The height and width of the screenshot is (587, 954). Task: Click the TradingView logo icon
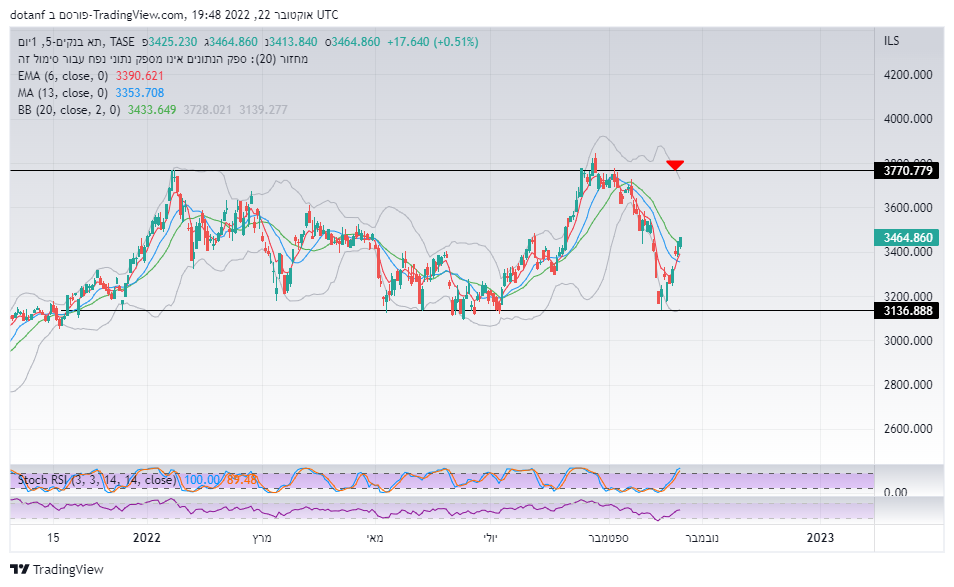pyautogui.click(x=19, y=569)
